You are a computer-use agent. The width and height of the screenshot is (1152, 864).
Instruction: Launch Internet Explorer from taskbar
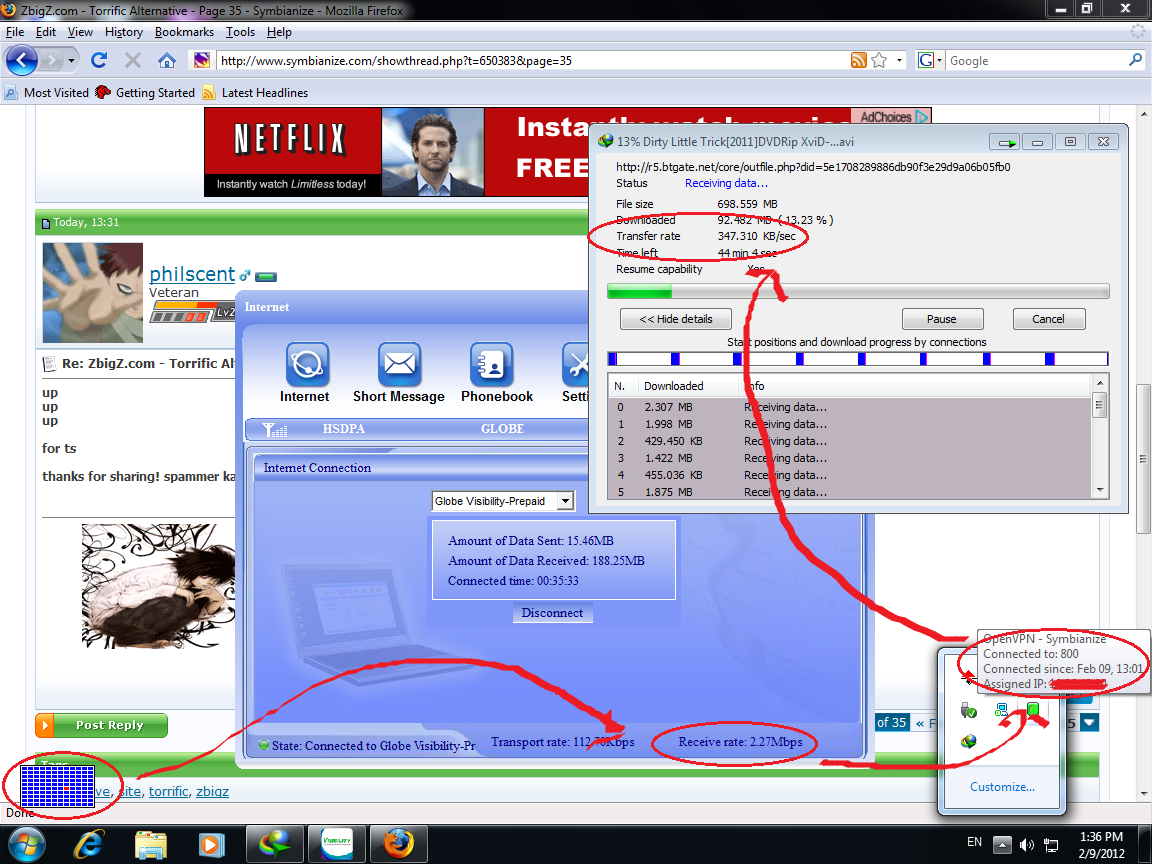(x=89, y=845)
